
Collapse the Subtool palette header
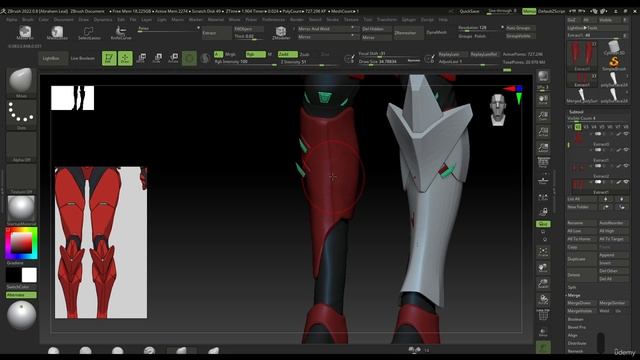[576, 112]
